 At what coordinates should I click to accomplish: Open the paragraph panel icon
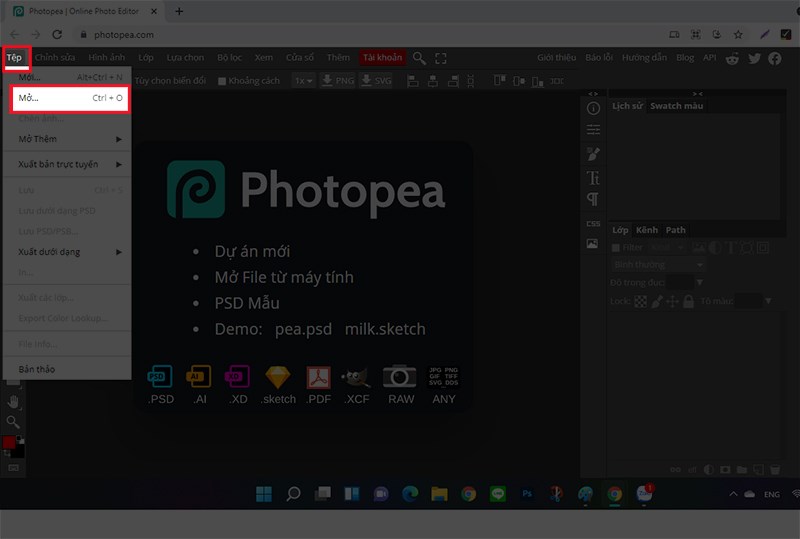(593, 200)
